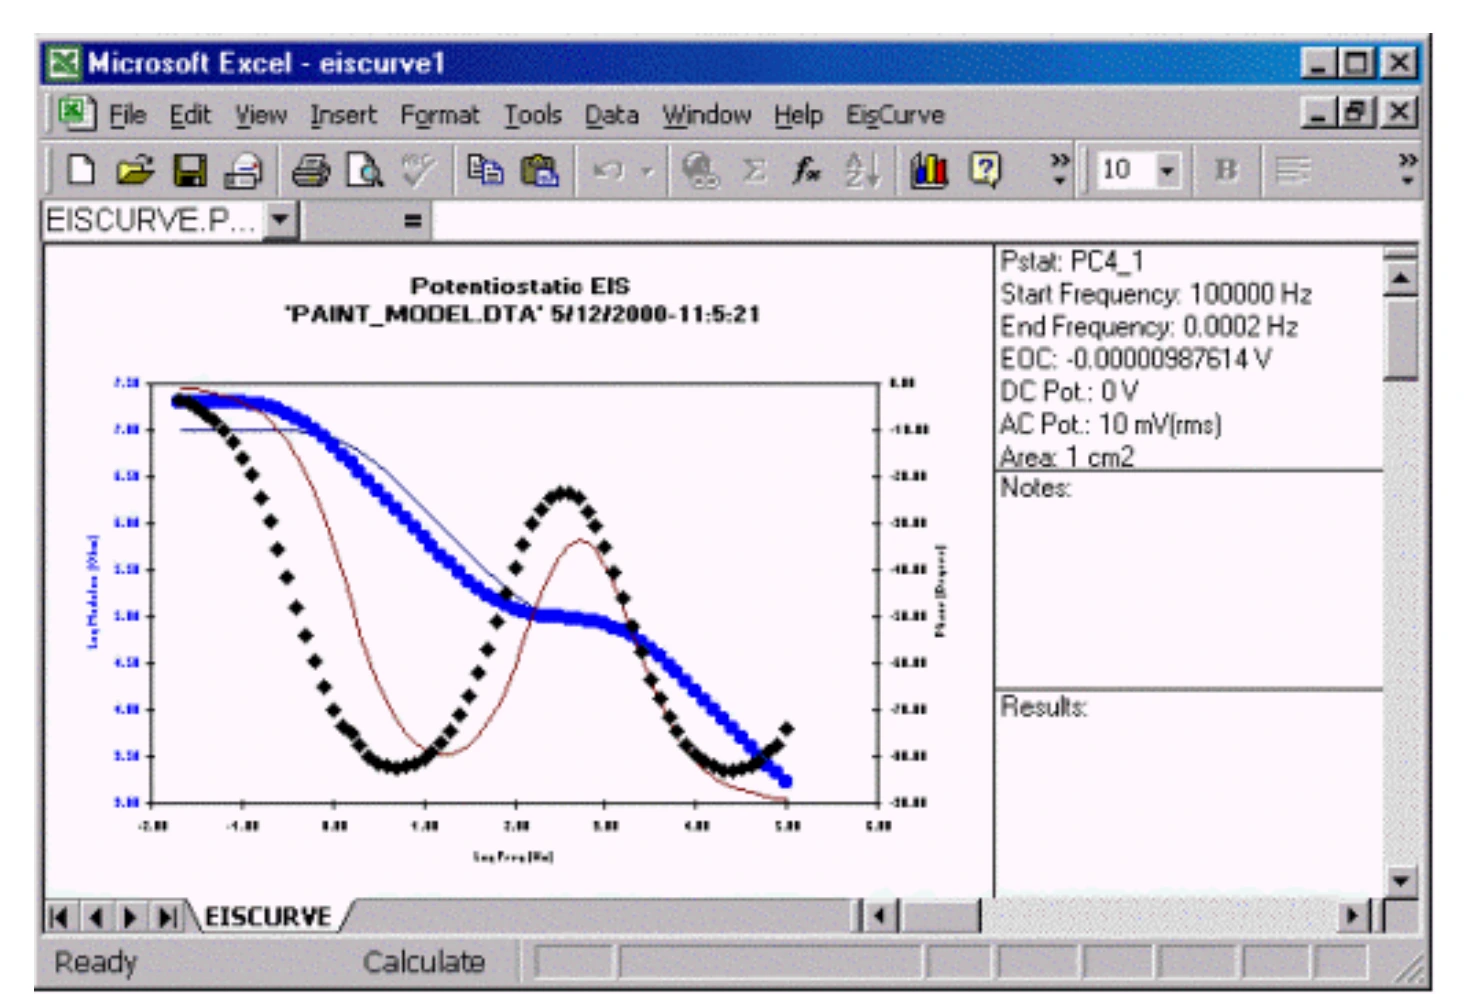The image size is (1467, 994).
Task: Click the Paste clipboard icon
Action: point(540,170)
